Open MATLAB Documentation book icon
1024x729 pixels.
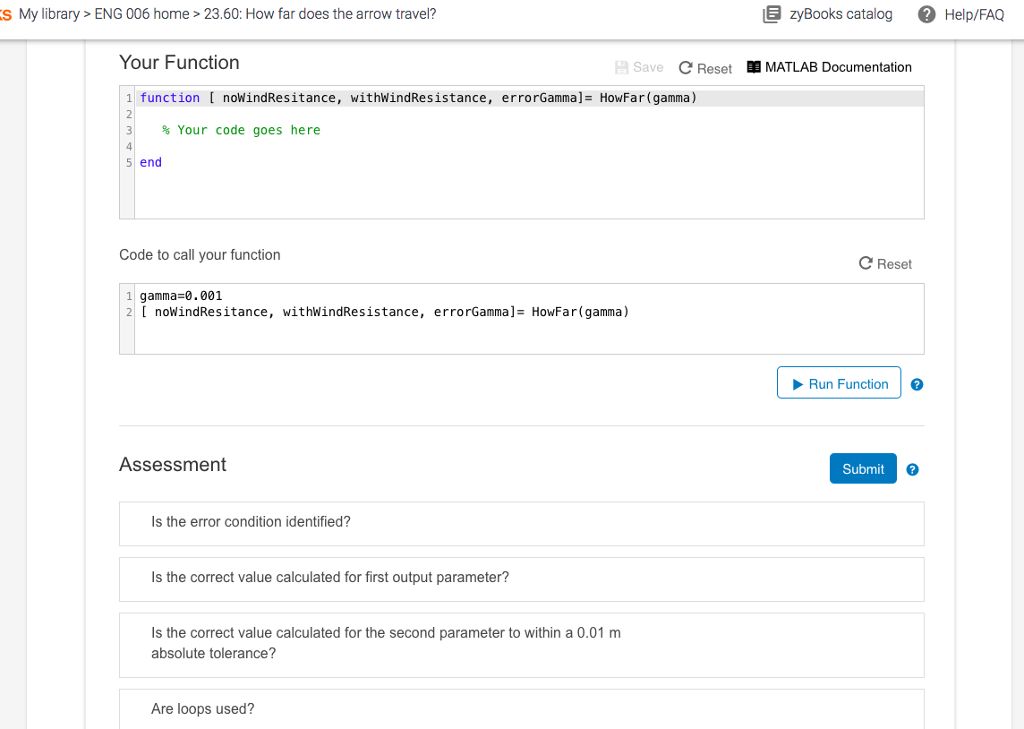click(x=755, y=67)
